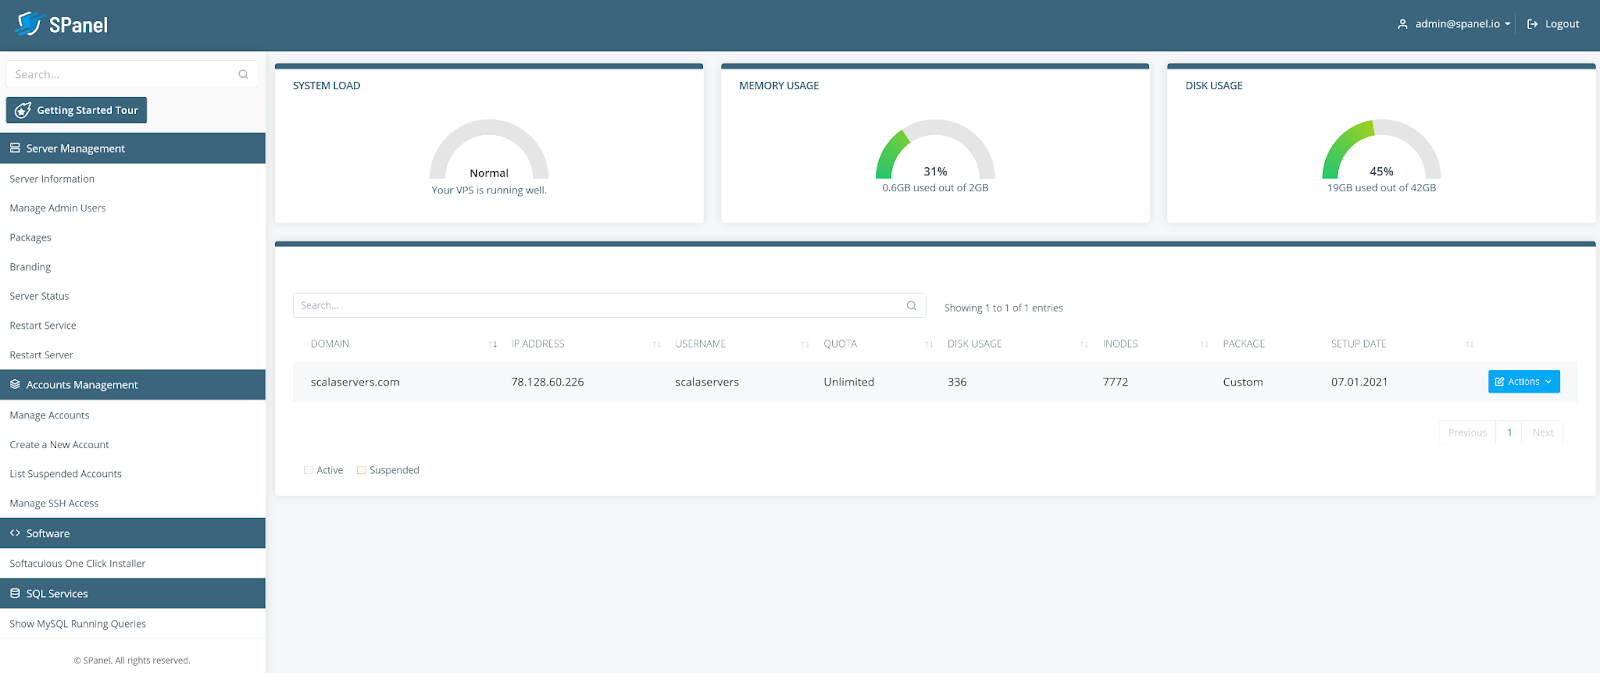The width and height of the screenshot is (1600, 673).
Task: Click the Logout arrow icon
Action: [x=1532, y=24]
